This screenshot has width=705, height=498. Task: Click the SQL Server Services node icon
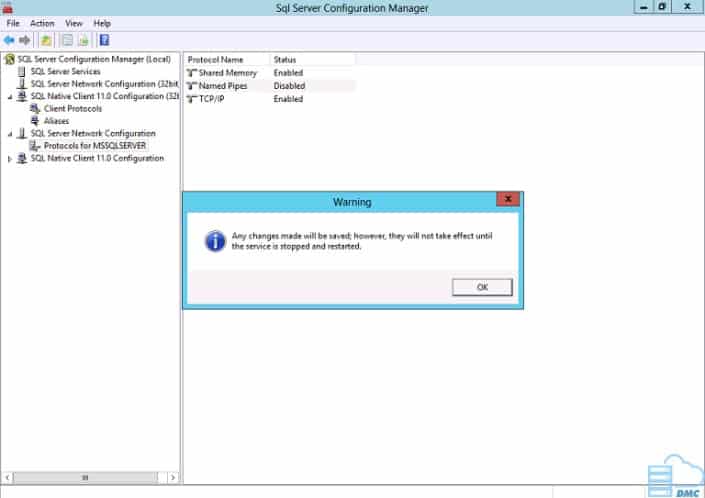coord(22,71)
